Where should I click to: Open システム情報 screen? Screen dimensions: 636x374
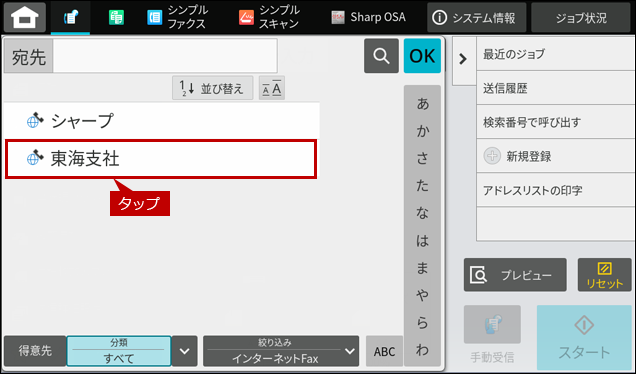click(x=476, y=17)
